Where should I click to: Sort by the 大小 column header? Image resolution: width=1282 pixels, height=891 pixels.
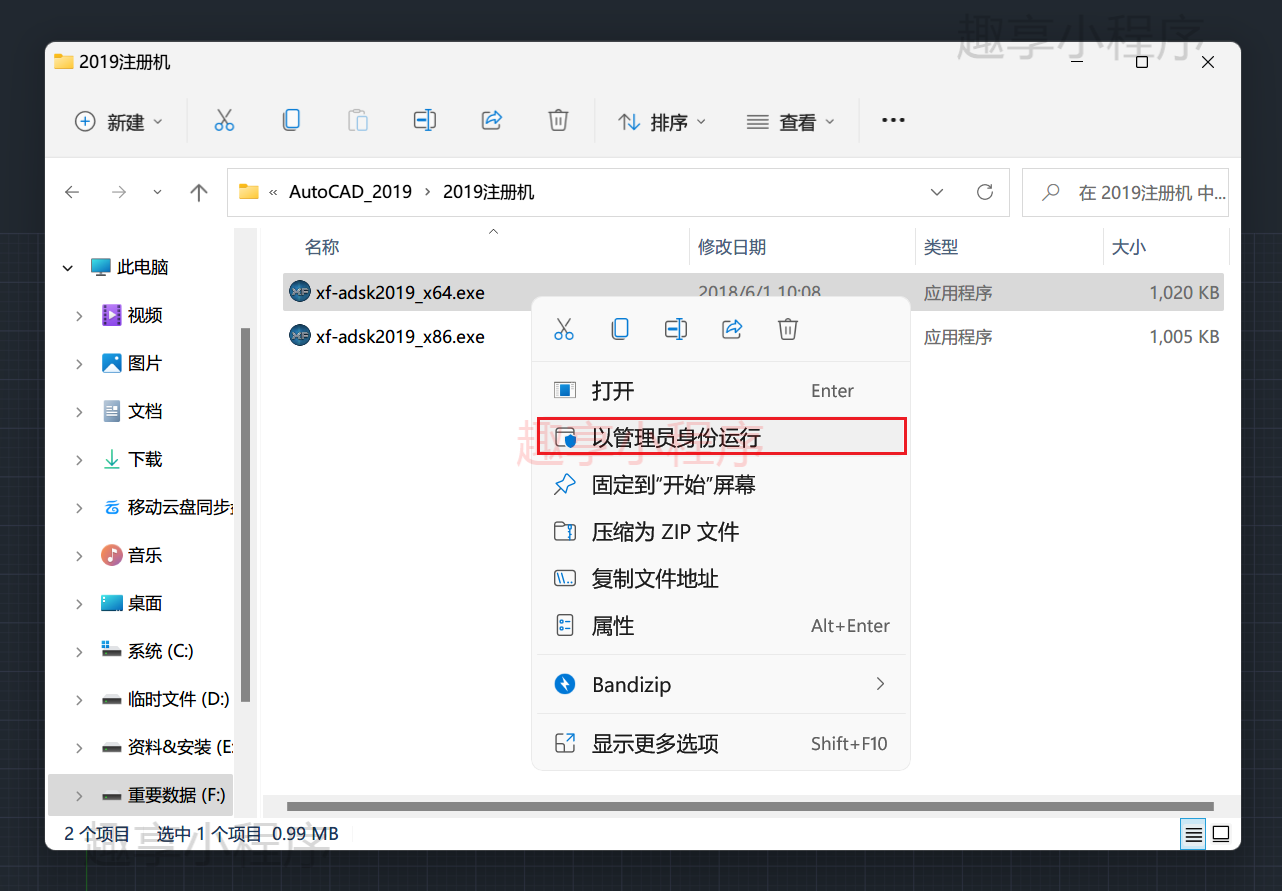(x=1129, y=247)
